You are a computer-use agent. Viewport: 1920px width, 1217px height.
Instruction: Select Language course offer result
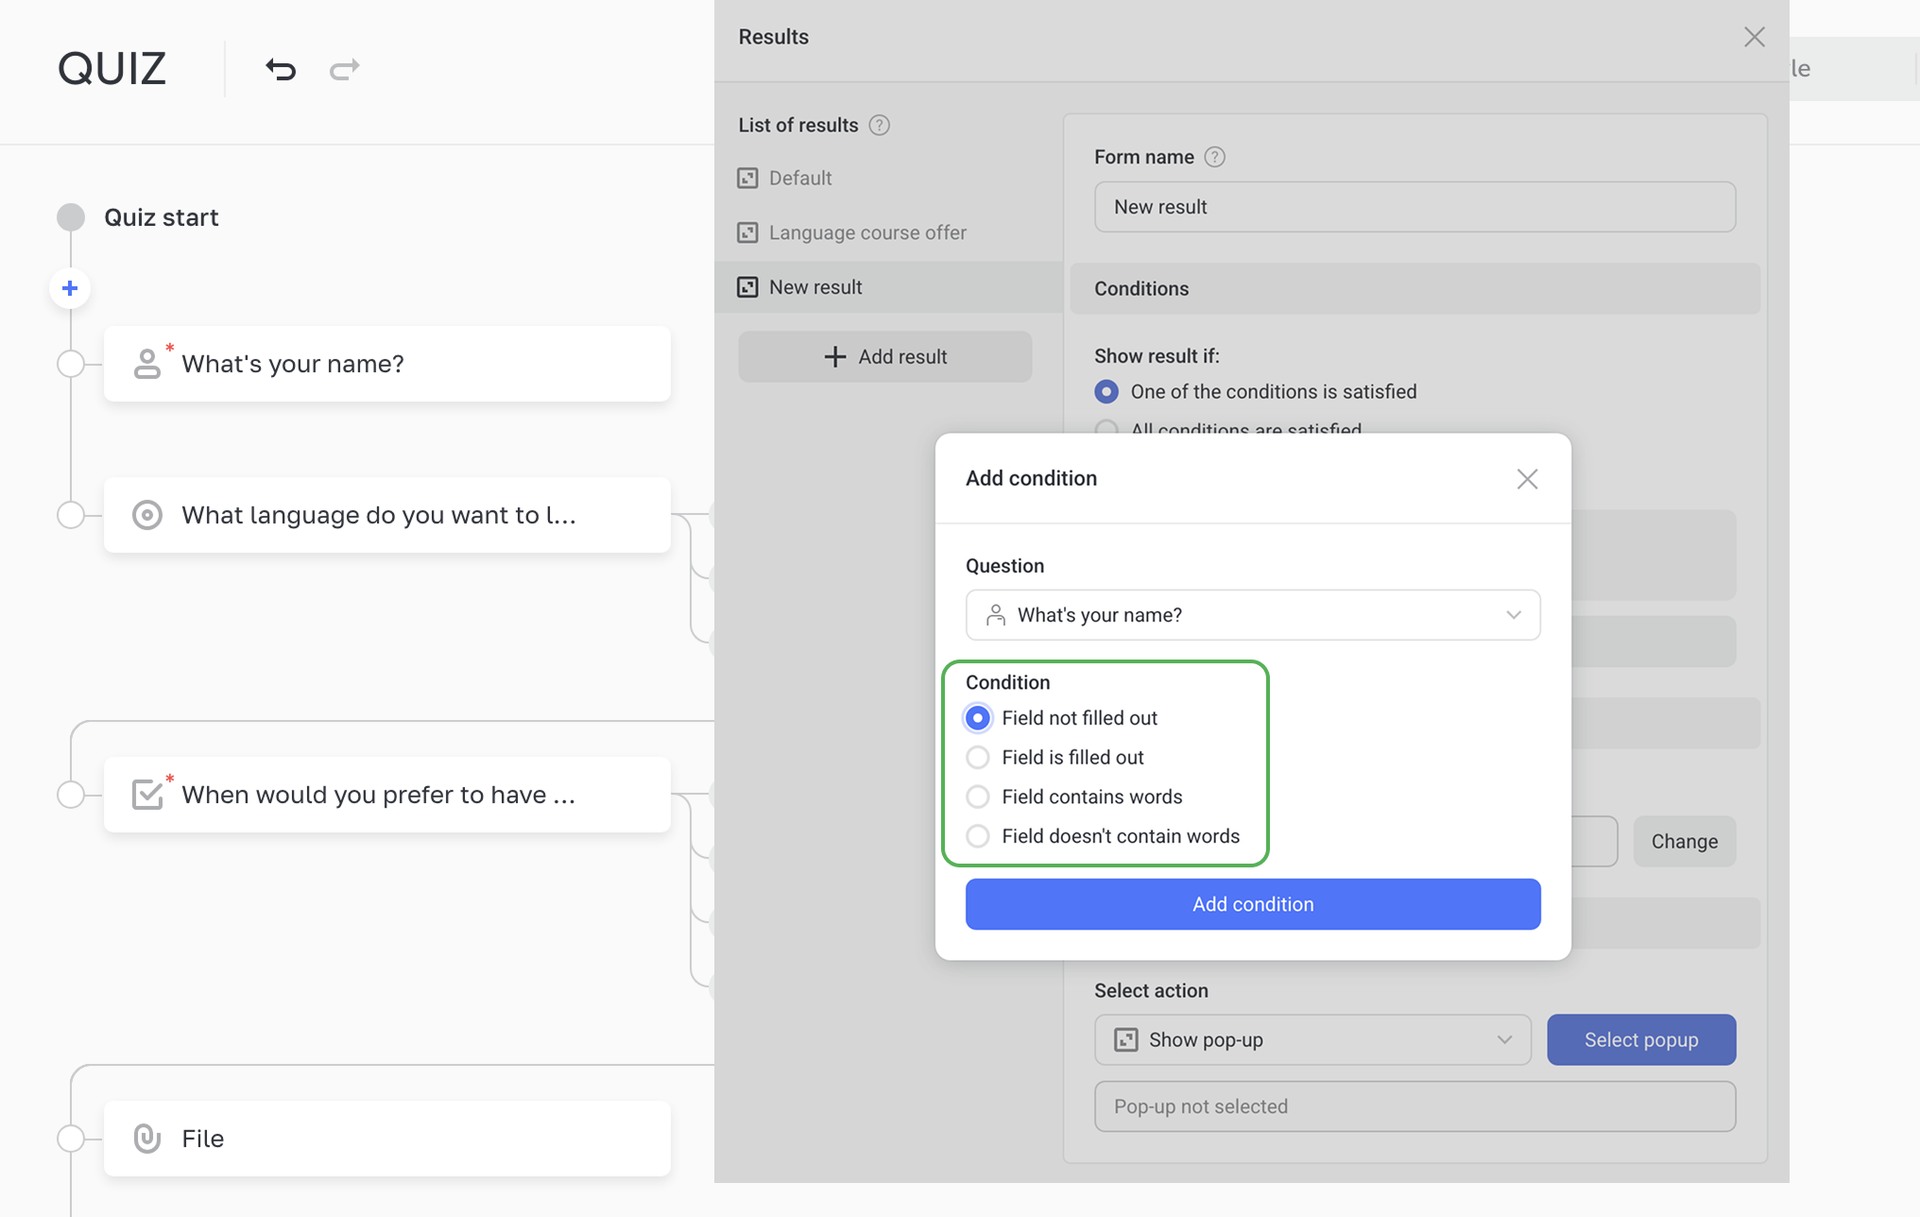tap(866, 233)
